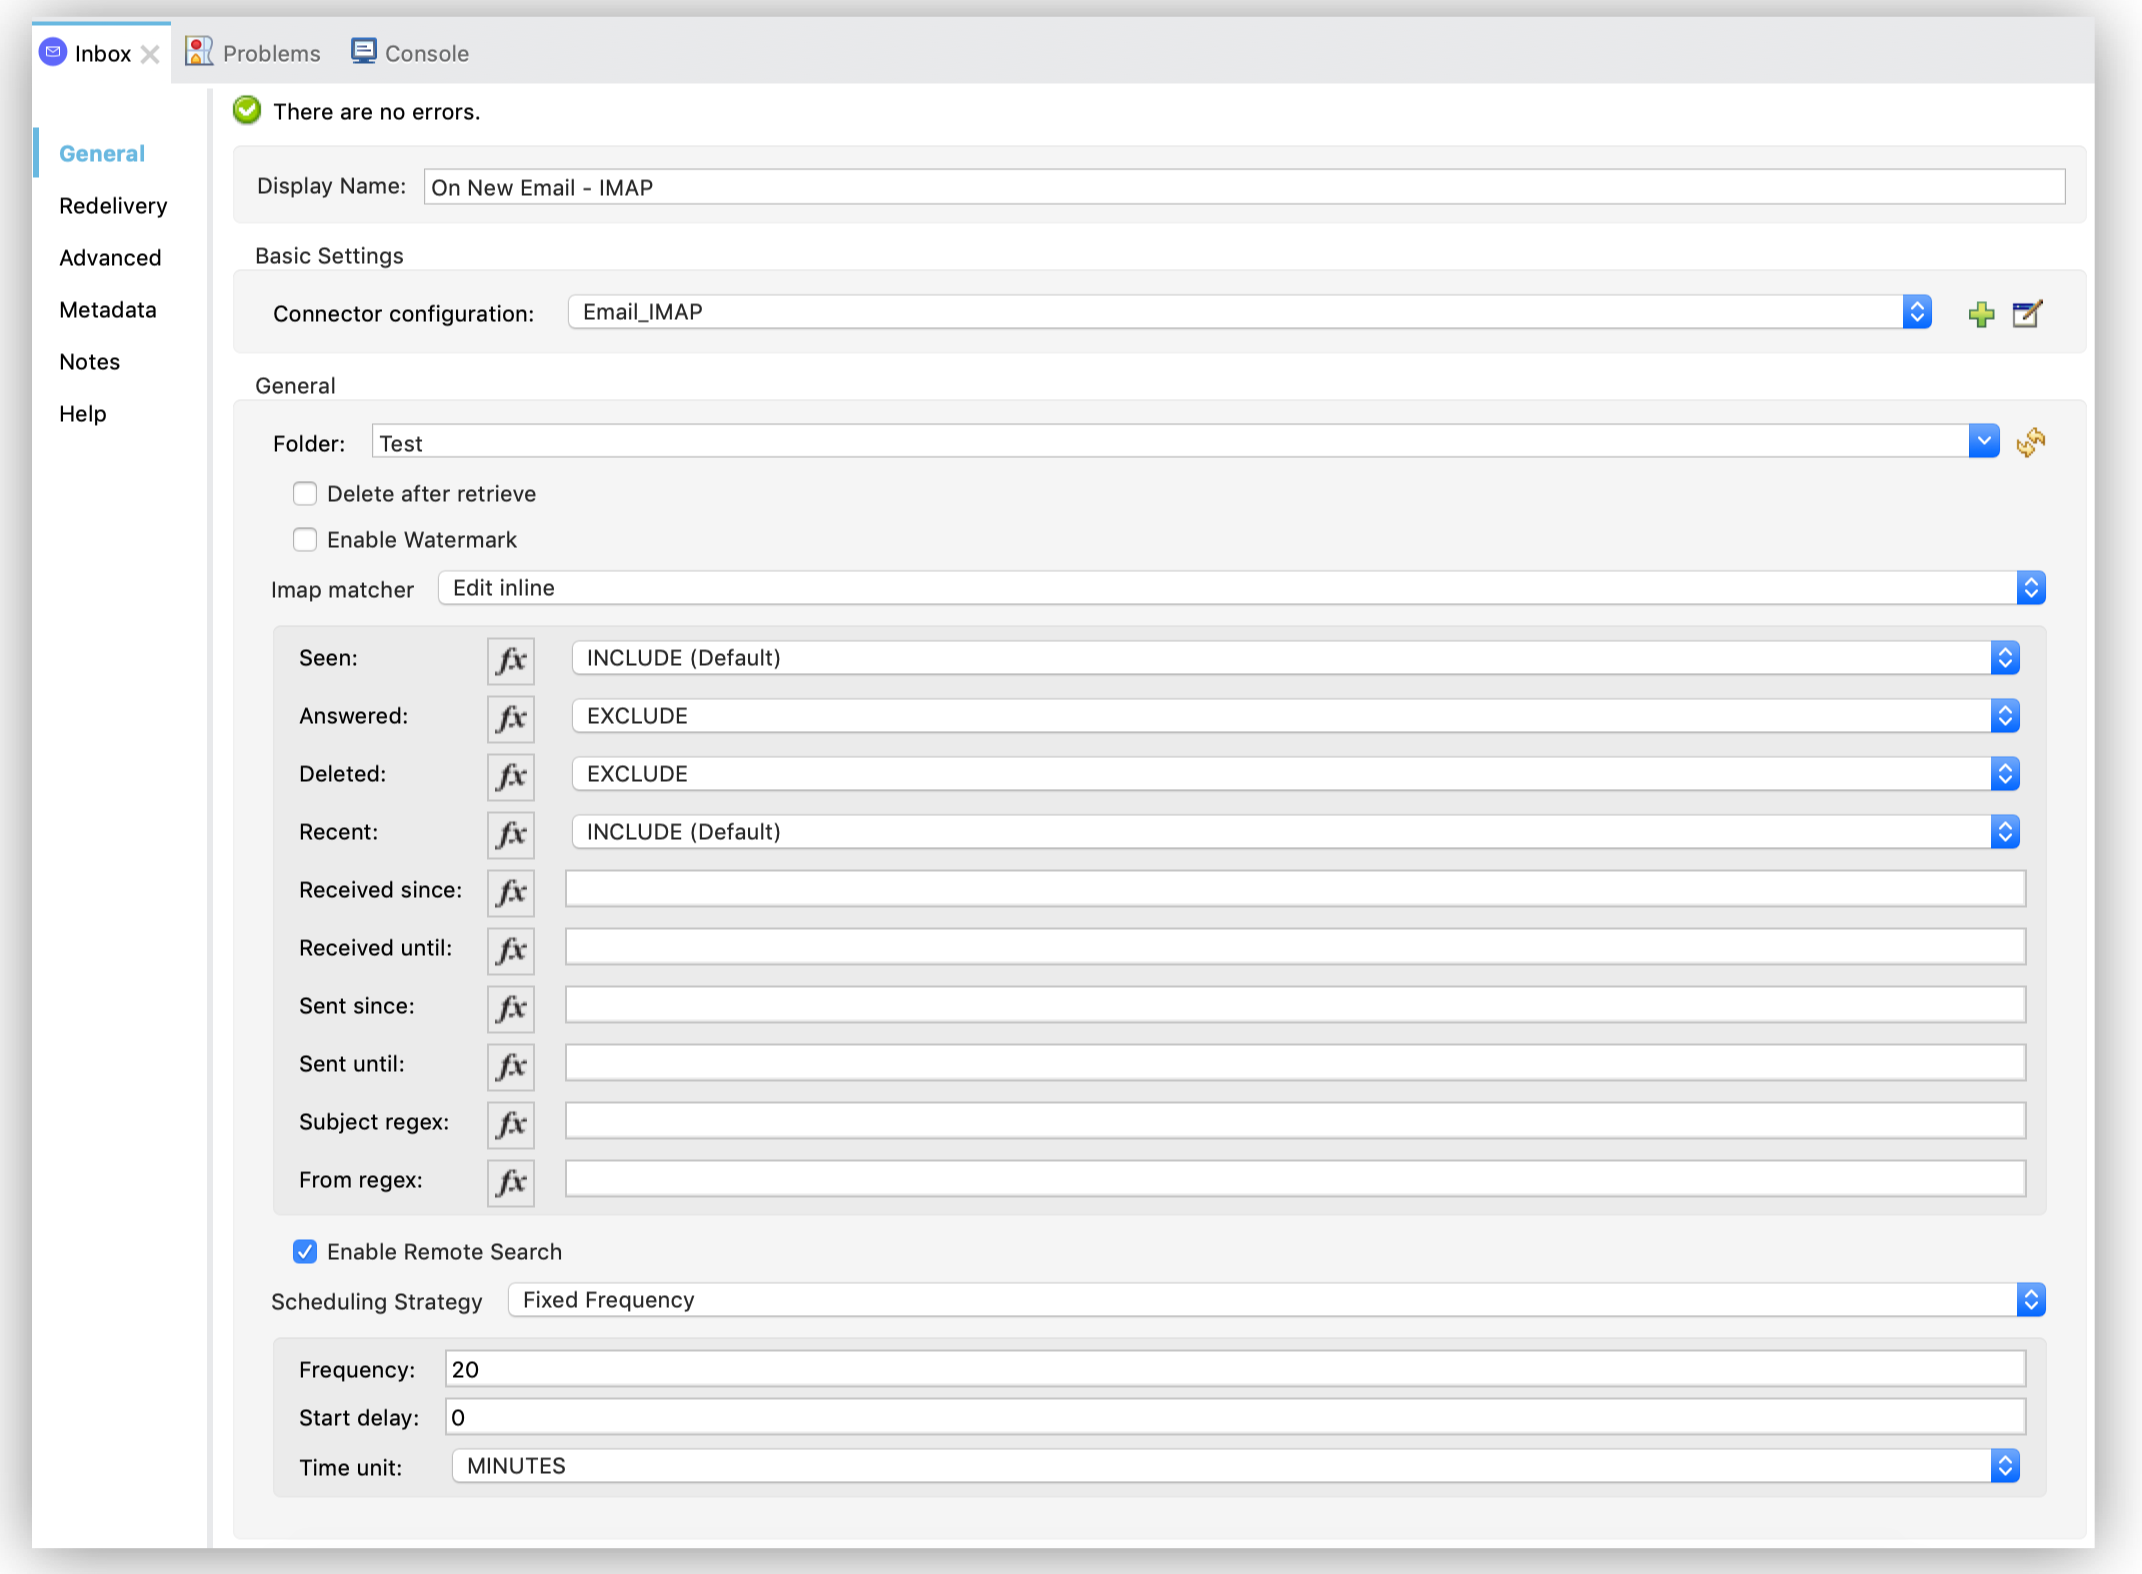
Task: Click the fx icon next to Subject regex field
Action: point(512,1121)
